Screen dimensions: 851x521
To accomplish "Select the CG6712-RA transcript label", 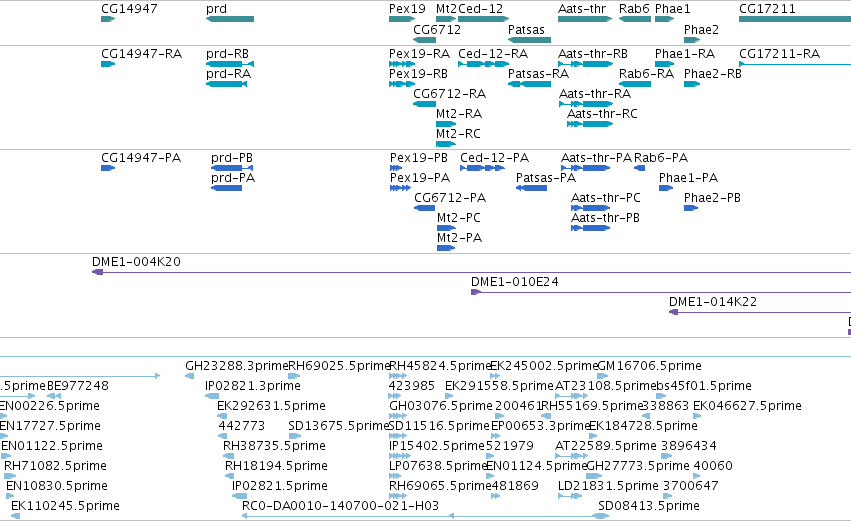I will [x=449, y=94].
